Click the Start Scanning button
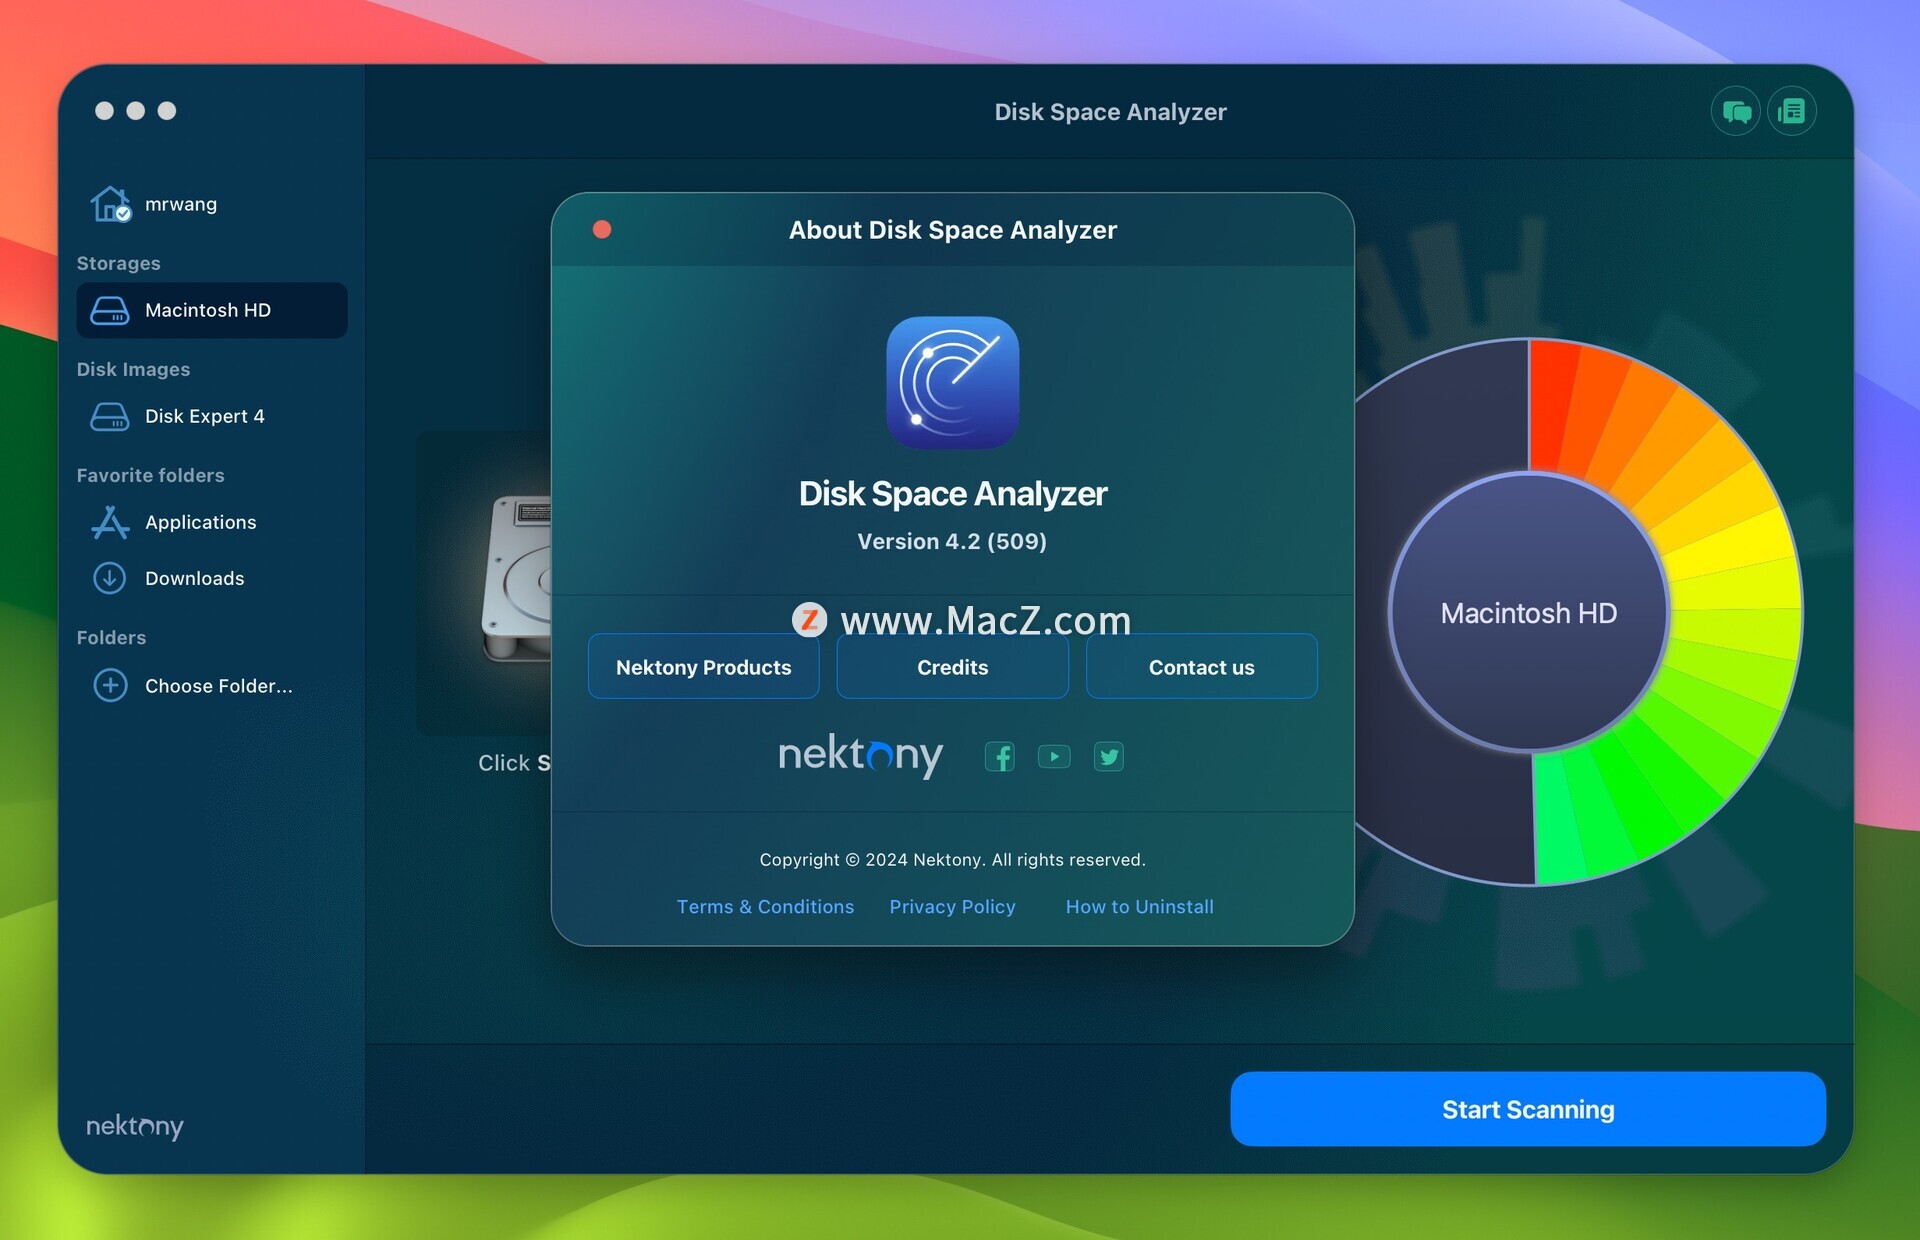 [x=1528, y=1110]
